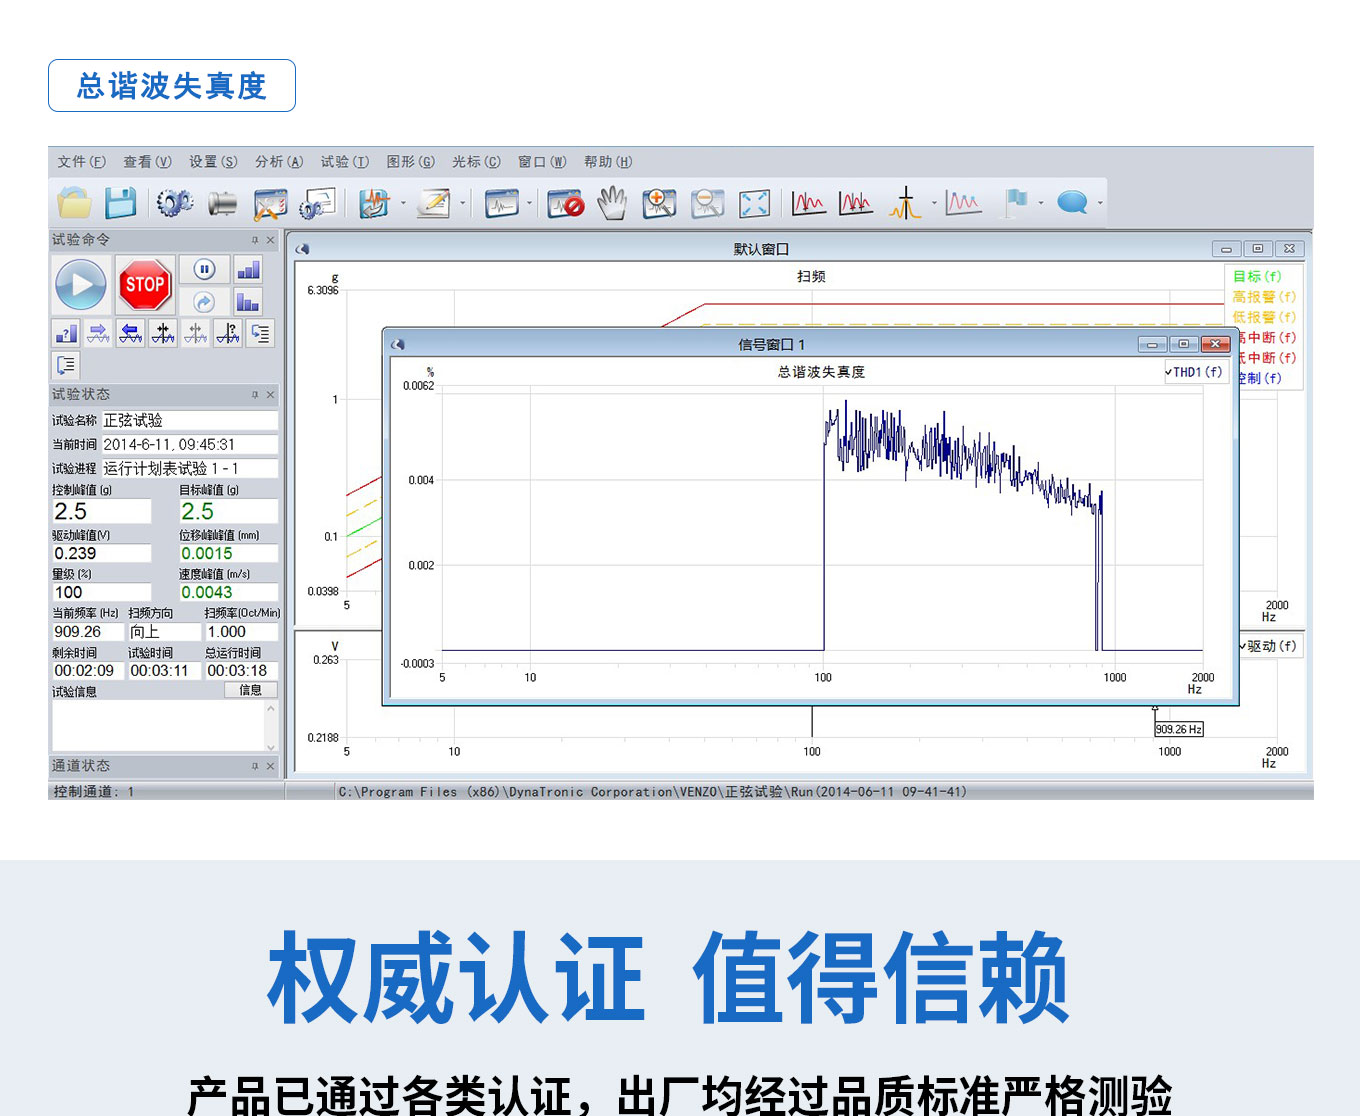1360x1116 pixels.
Task: Pause the running sine test
Action: (204, 270)
